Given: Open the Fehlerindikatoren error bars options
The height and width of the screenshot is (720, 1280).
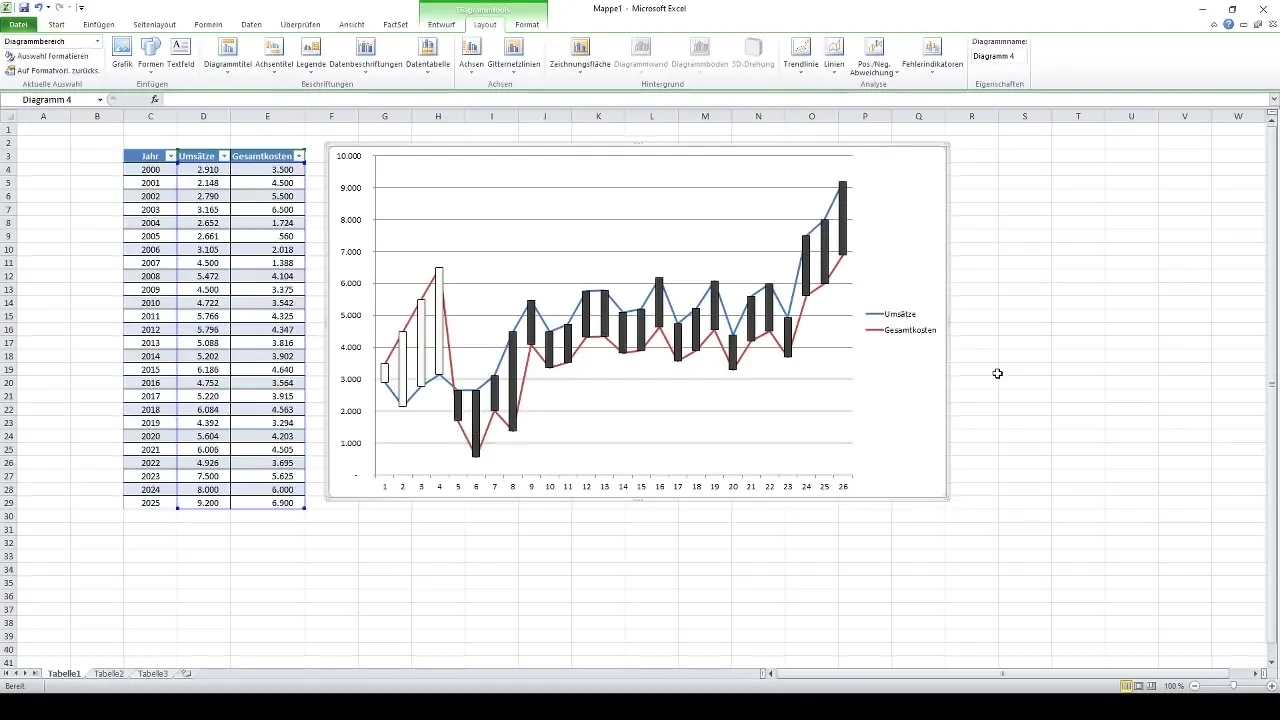Looking at the screenshot, I should [x=932, y=56].
